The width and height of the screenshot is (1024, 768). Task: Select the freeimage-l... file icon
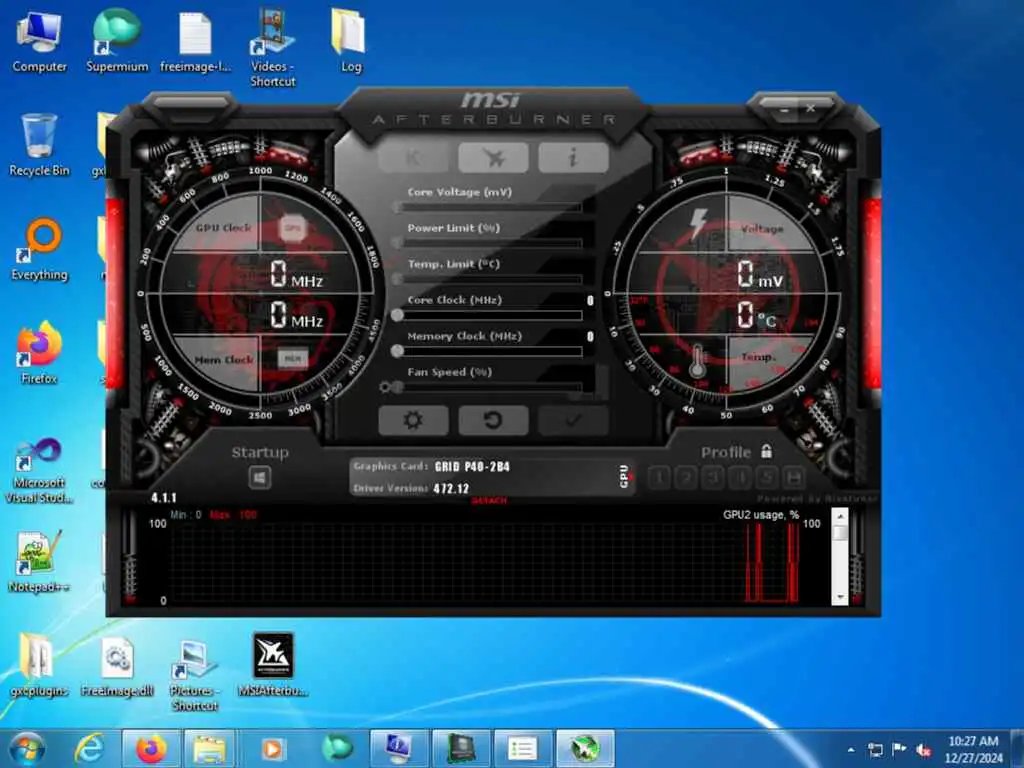(195, 43)
